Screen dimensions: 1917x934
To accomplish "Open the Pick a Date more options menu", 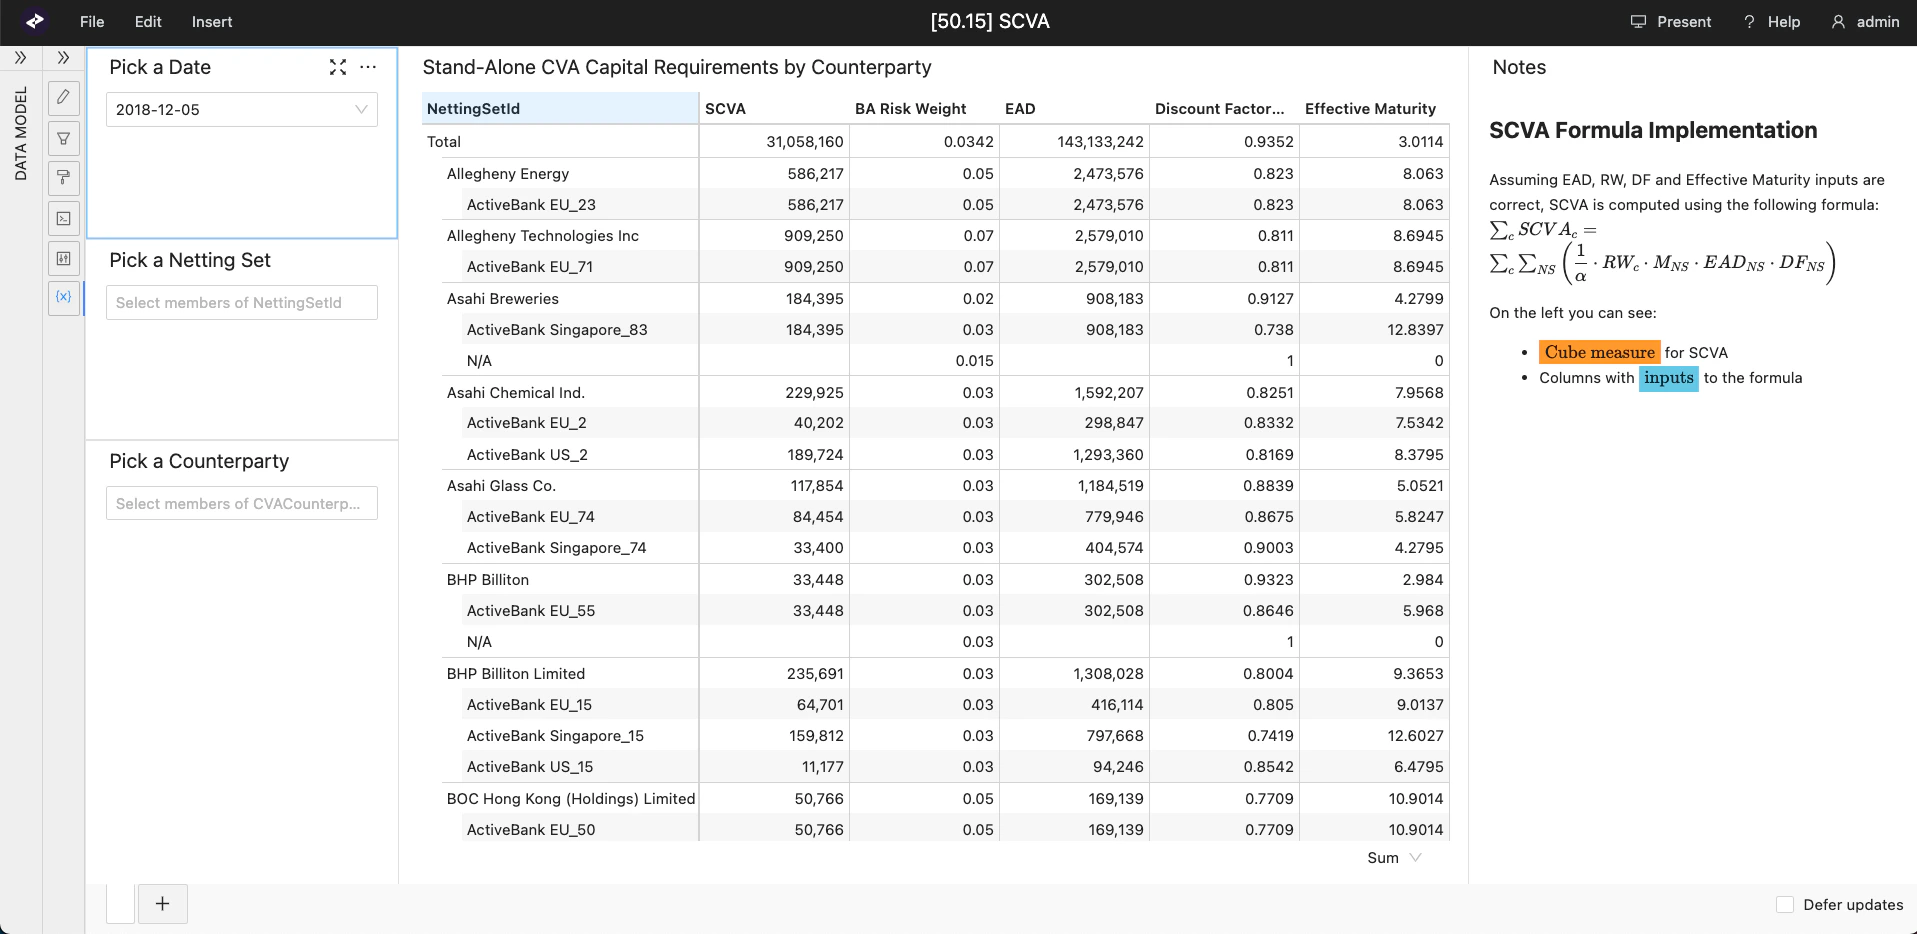I will [x=368, y=67].
